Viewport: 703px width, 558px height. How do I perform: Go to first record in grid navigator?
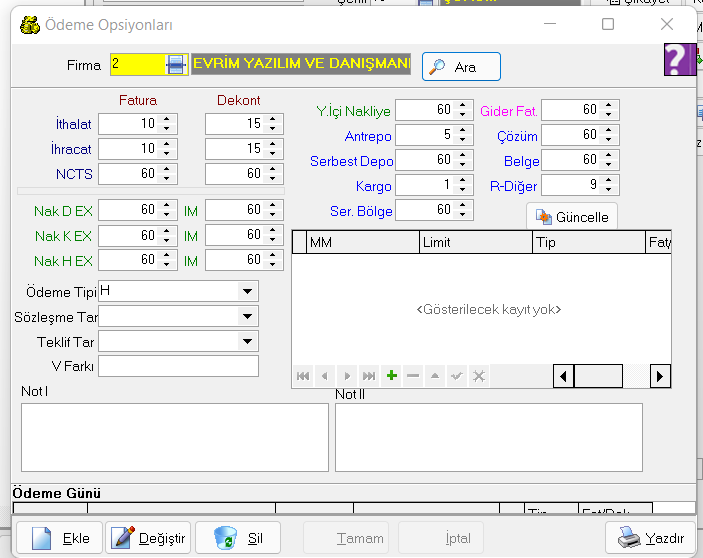pos(303,376)
